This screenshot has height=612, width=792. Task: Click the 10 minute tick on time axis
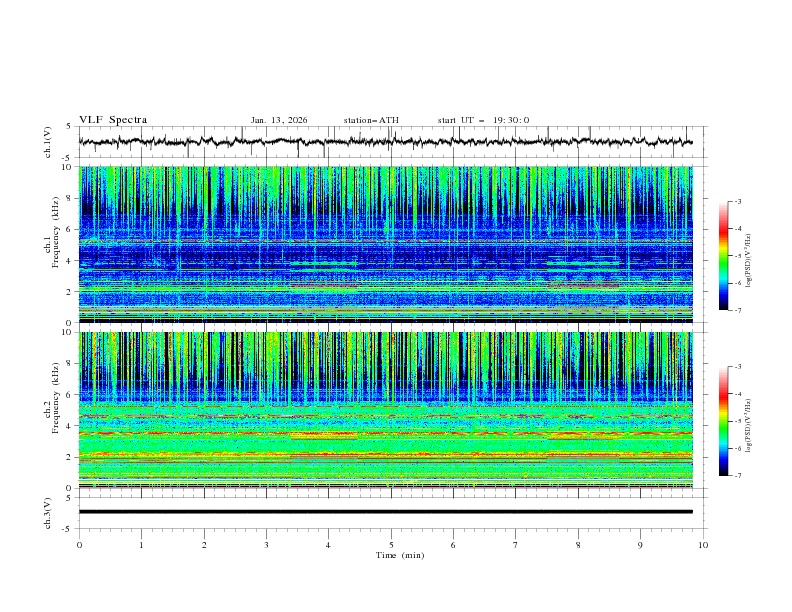[703, 546]
